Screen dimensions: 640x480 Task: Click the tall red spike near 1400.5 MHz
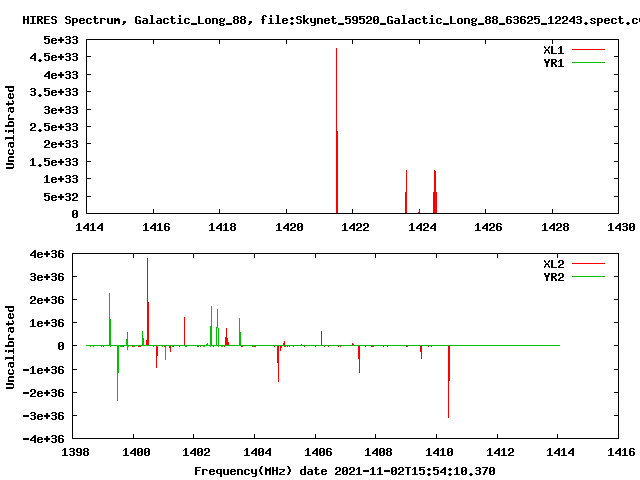(x=148, y=302)
